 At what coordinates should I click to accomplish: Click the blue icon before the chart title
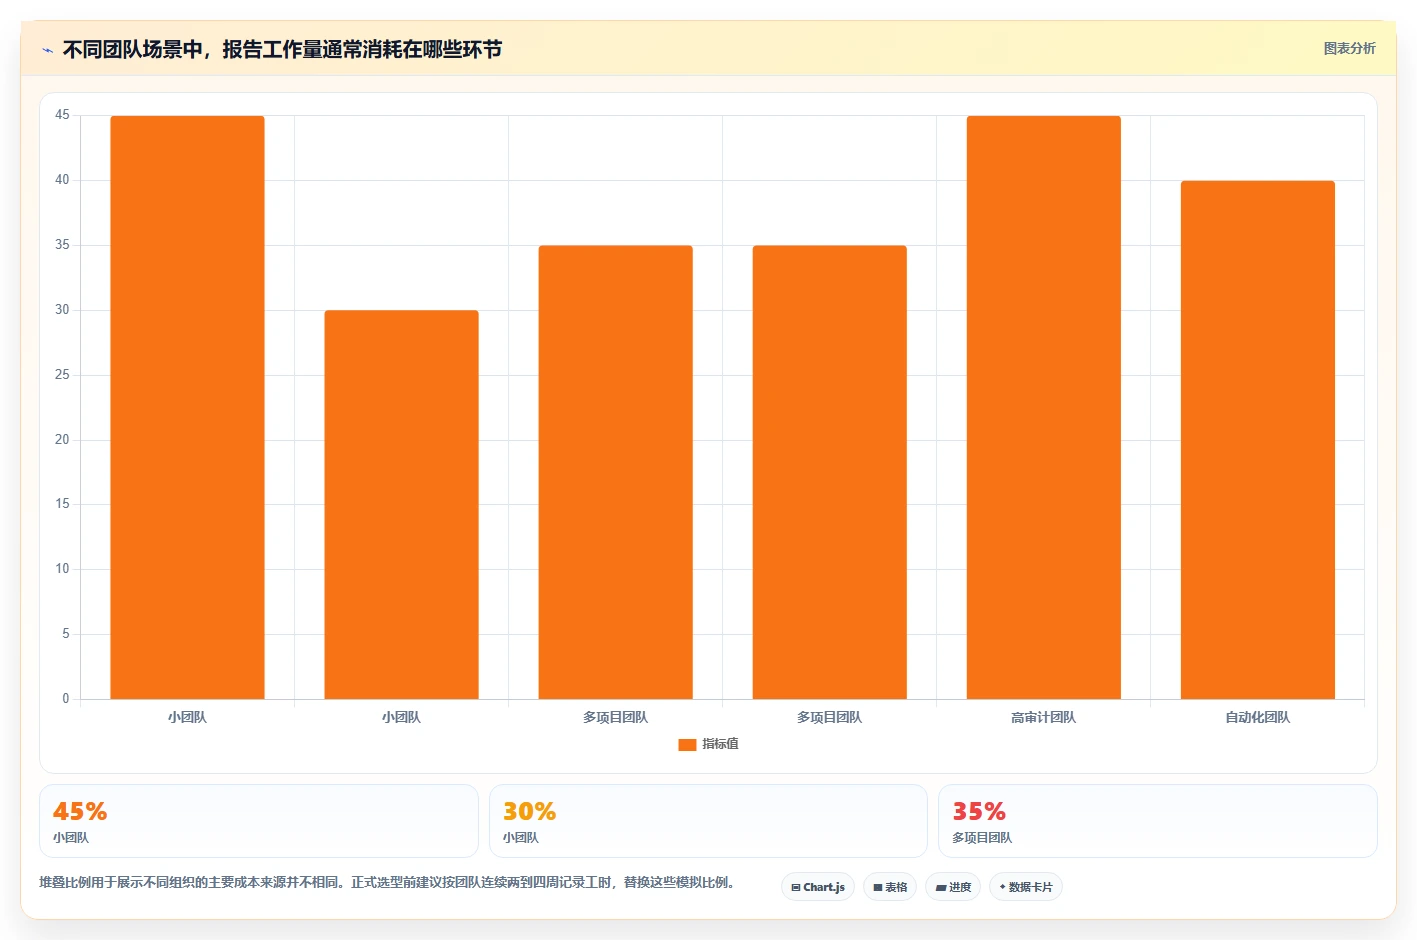(47, 50)
